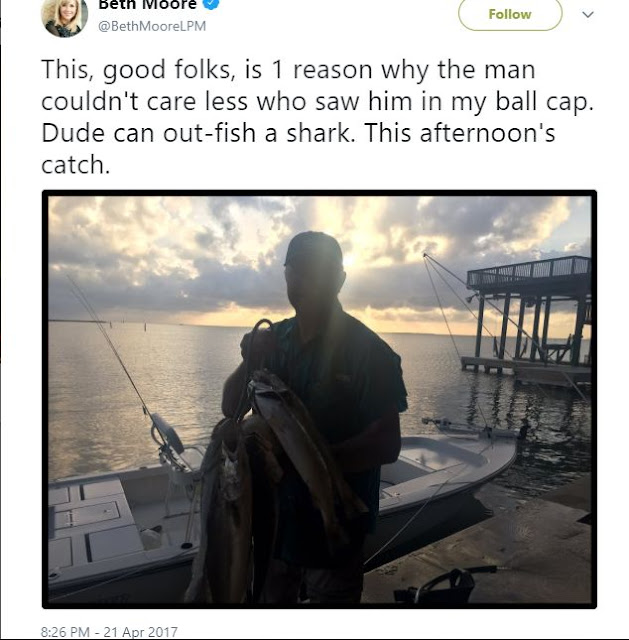Click the blue verified badge
Image resolution: width=629 pixels, height=640 pixels.
pos(211,4)
